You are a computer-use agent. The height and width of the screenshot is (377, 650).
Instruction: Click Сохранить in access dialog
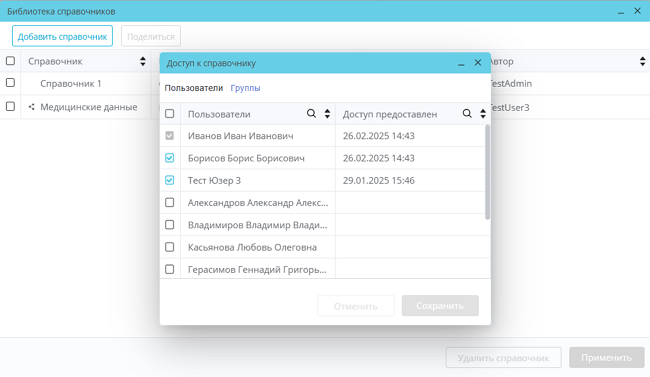[x=440, y=306]
